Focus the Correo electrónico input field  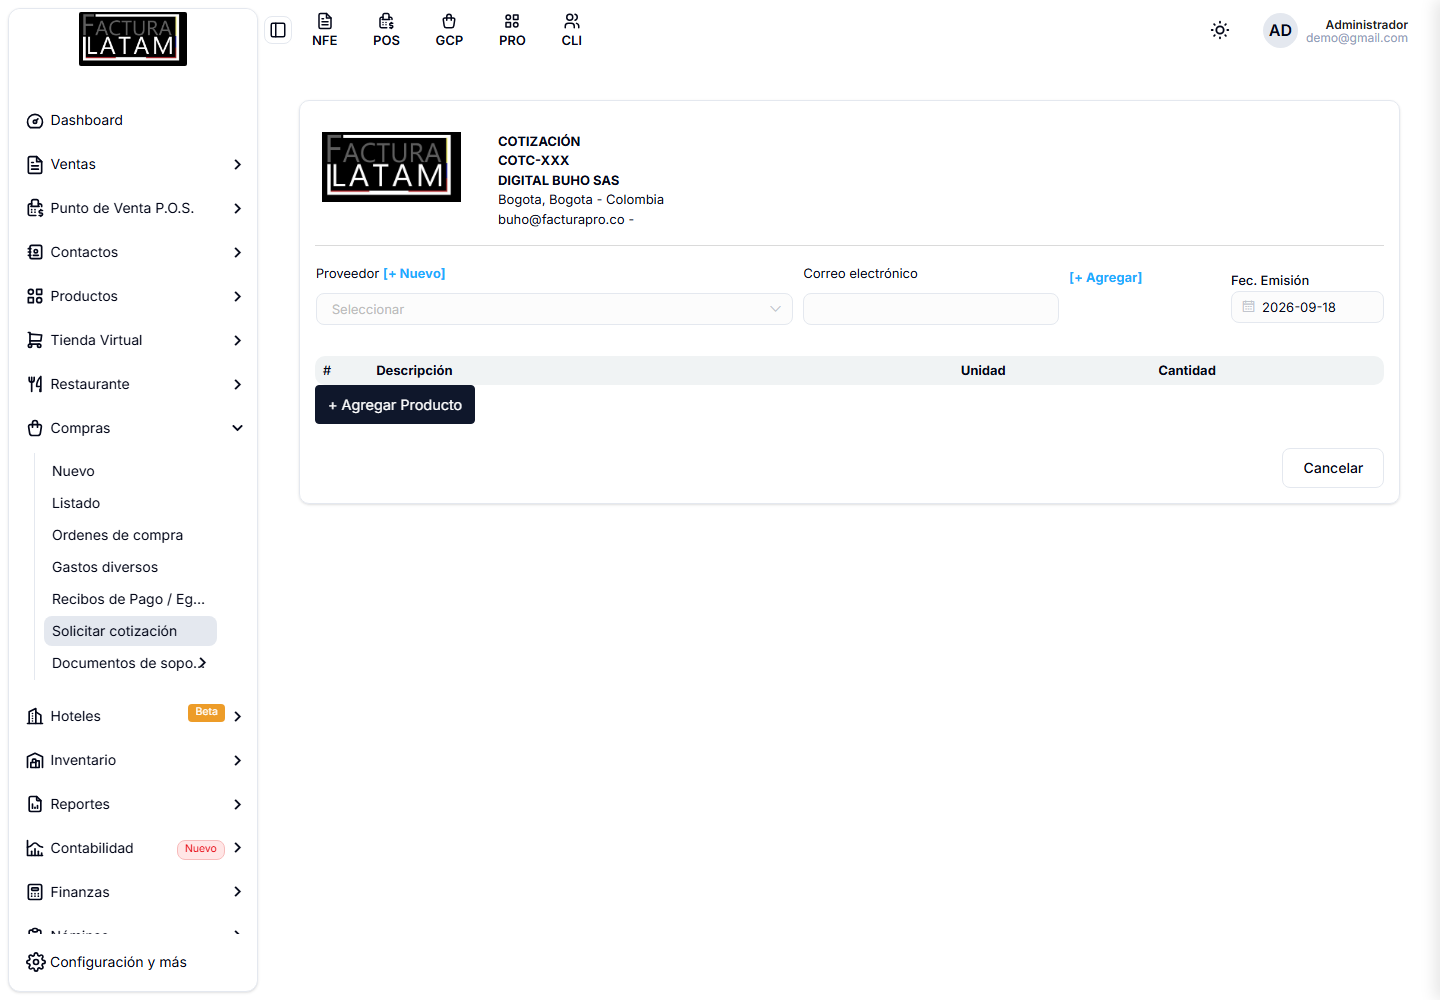pos(931,309)
